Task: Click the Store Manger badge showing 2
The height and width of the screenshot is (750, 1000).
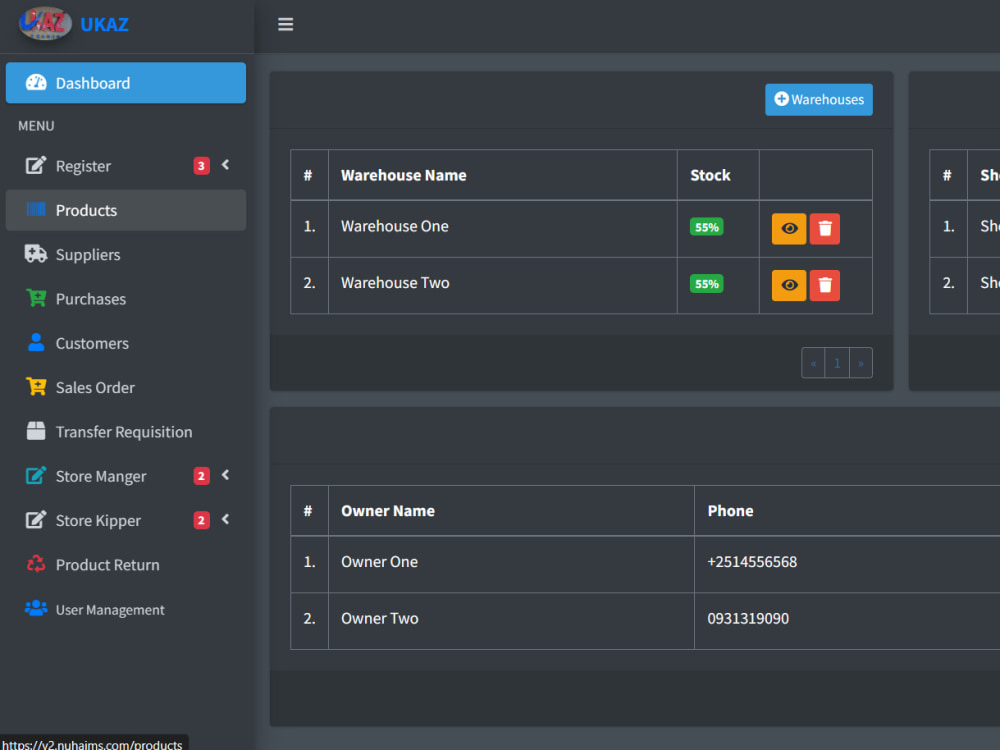Action: tap(202, 476)
